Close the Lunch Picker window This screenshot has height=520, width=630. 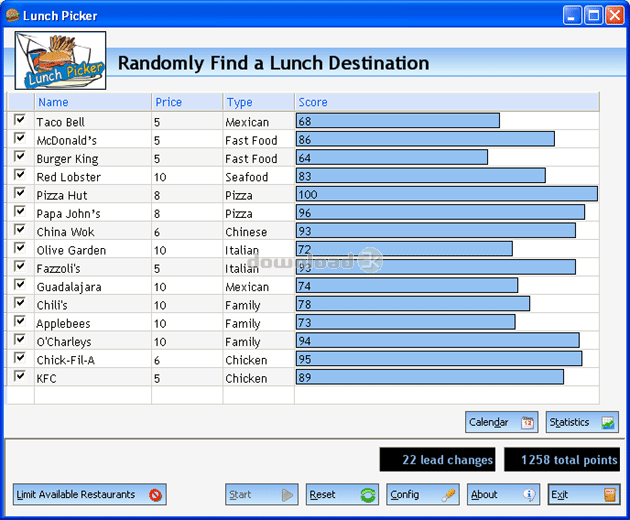[615, 16]
